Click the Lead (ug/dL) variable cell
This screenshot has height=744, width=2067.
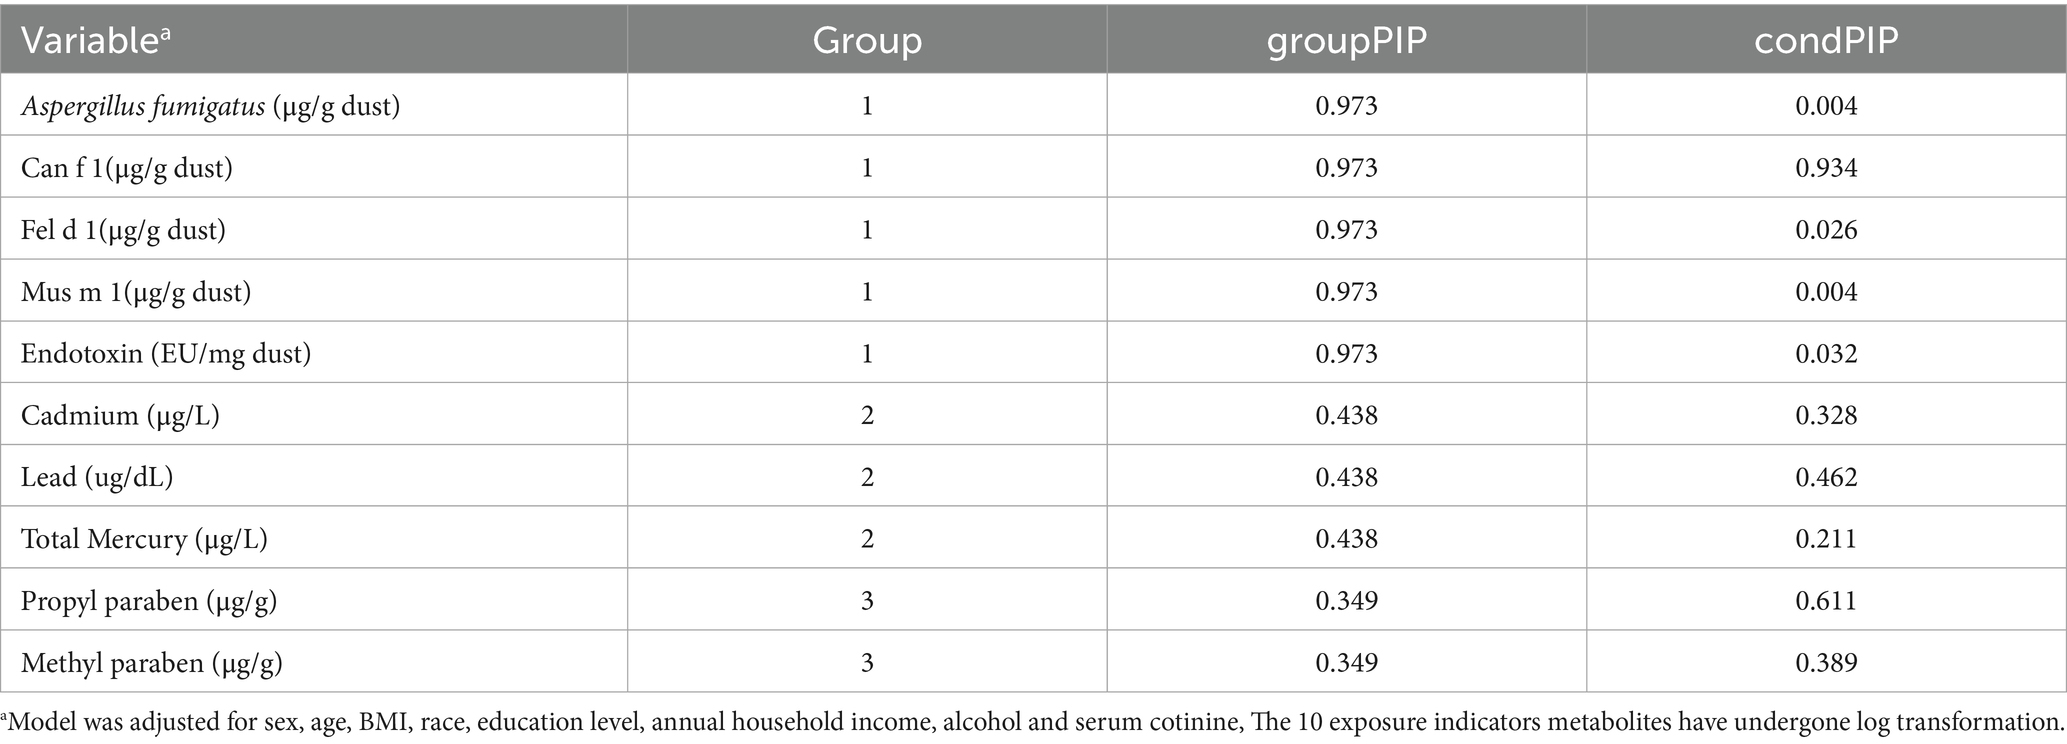[x=97, y=477]
